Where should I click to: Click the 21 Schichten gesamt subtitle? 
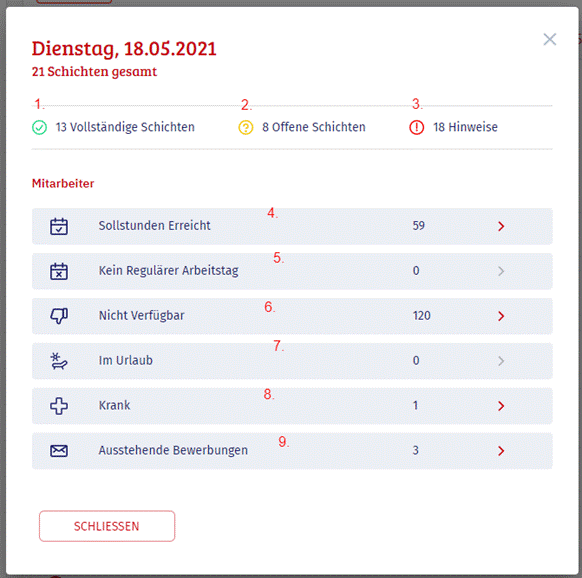click(x=94, y=72)
